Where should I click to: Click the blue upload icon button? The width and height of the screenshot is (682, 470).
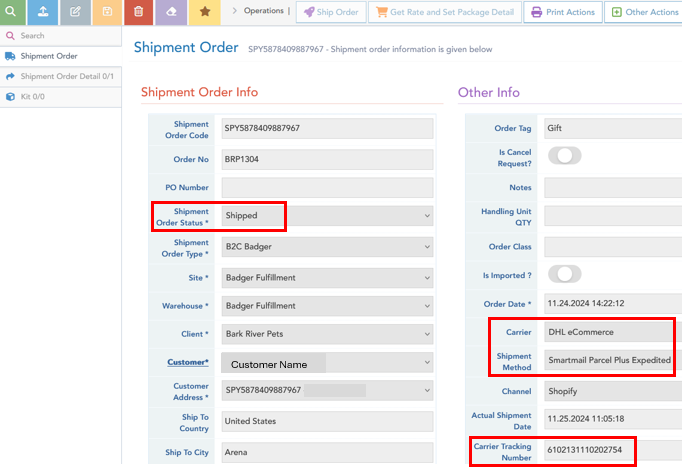point(43,12)
